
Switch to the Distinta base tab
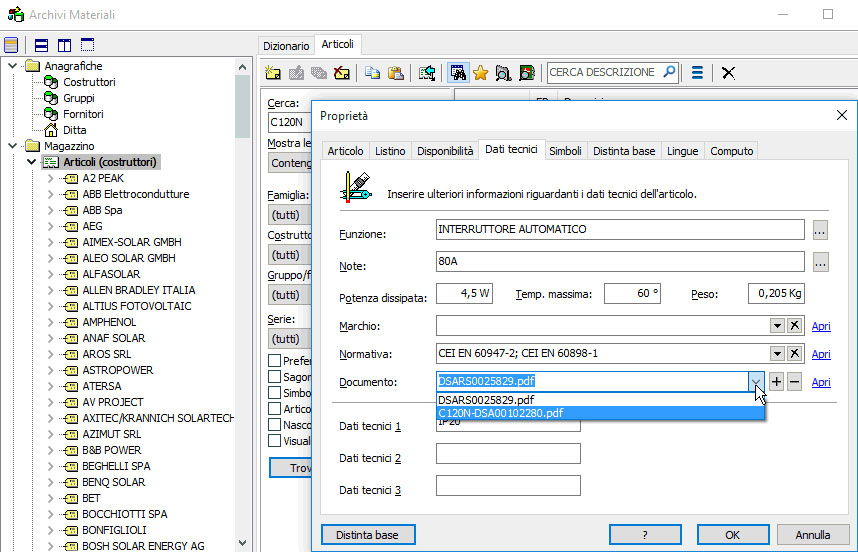(x=624, y=151)
